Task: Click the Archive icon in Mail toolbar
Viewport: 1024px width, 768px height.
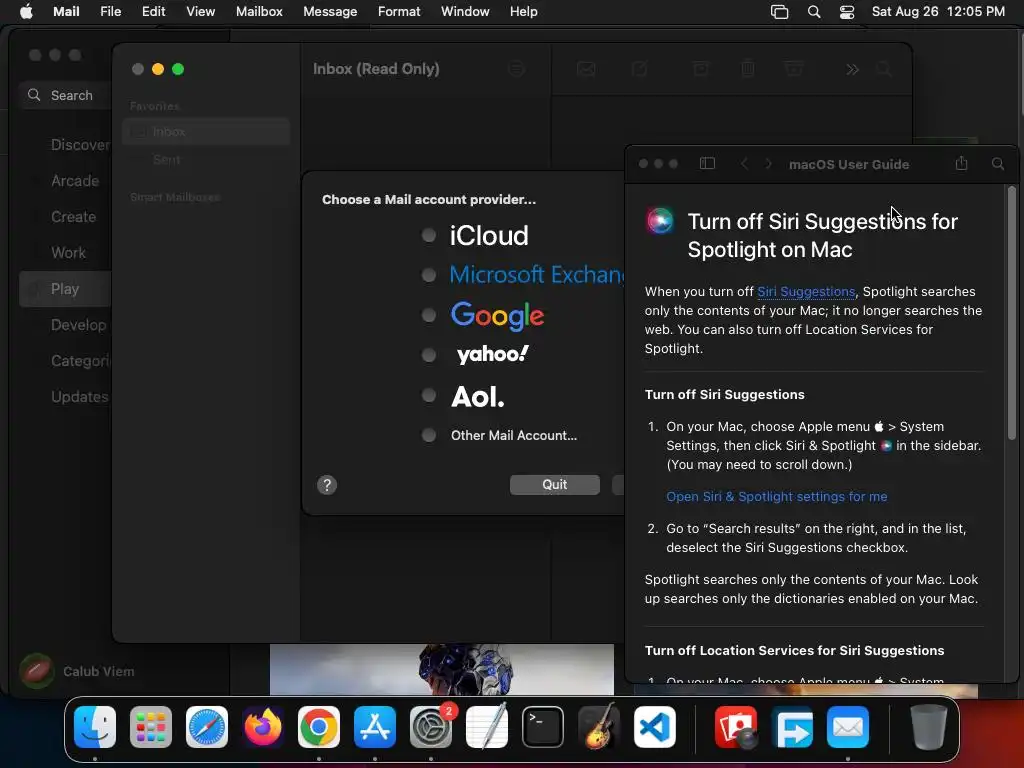Action: point(701,69)
